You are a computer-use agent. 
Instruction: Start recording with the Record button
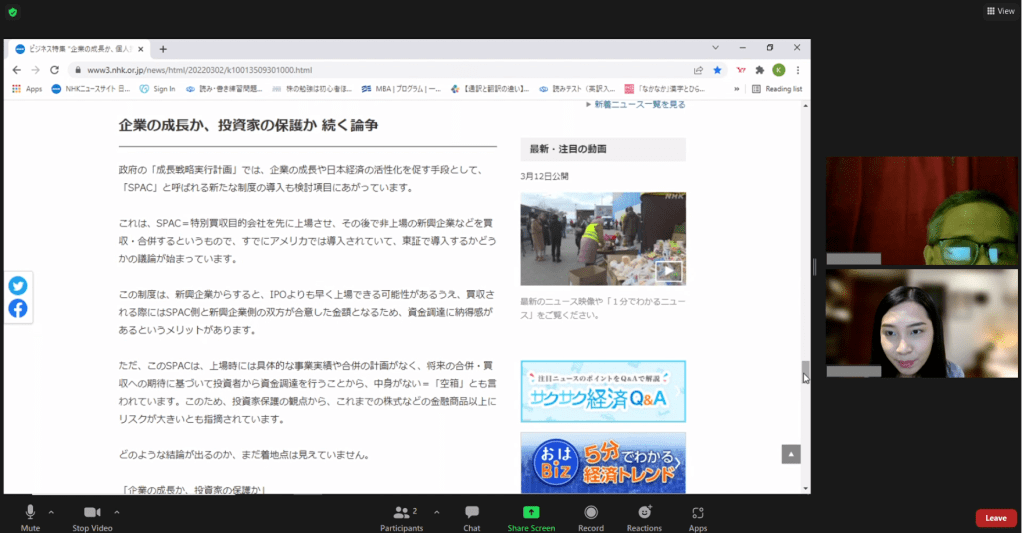[591, 515]
